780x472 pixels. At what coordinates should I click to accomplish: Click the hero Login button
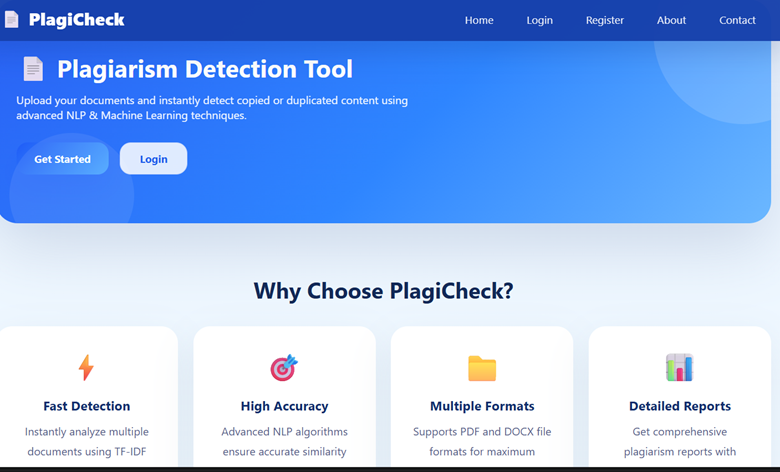pos(153,159)
